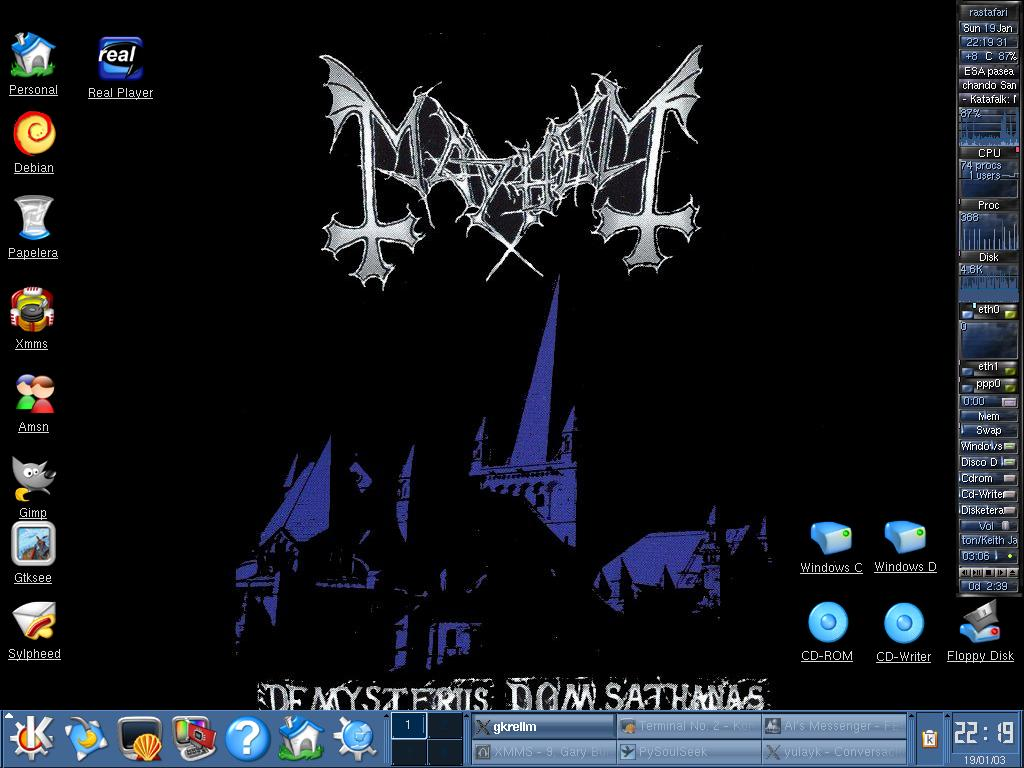Open the CD-ROM desktop icon

tap(827, 622)
